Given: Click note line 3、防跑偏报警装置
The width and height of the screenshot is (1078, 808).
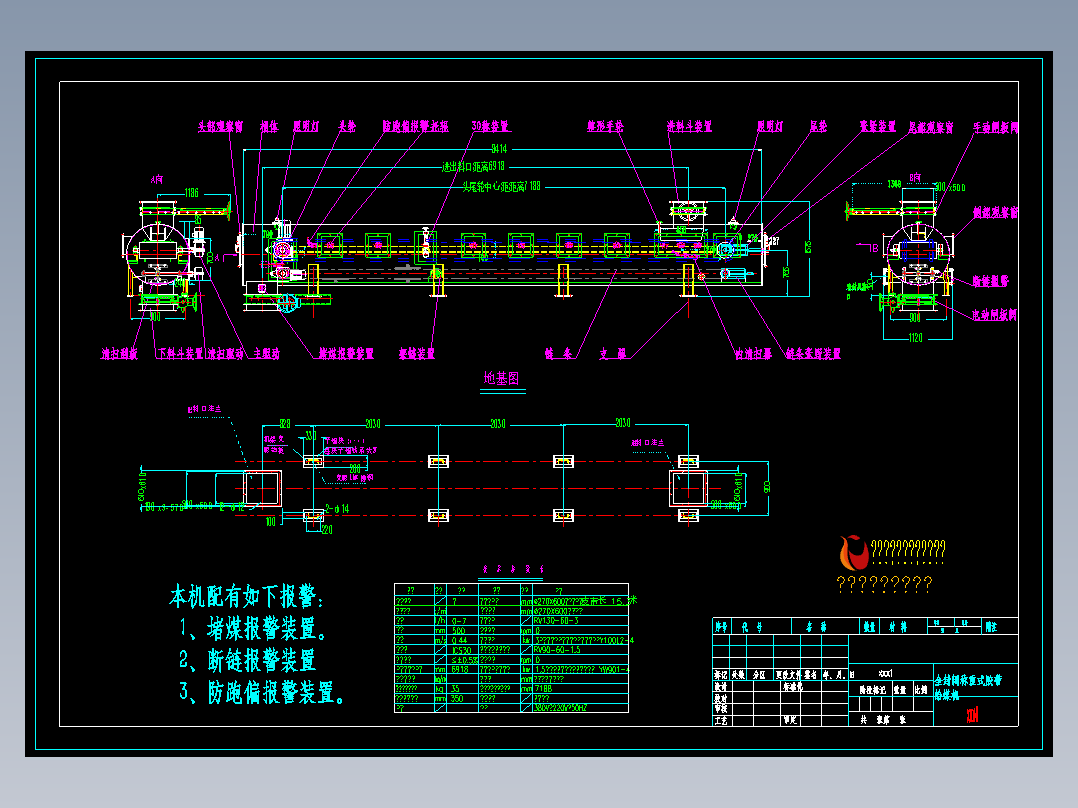Looking at the screenshot, I should (x=262, y=692).
